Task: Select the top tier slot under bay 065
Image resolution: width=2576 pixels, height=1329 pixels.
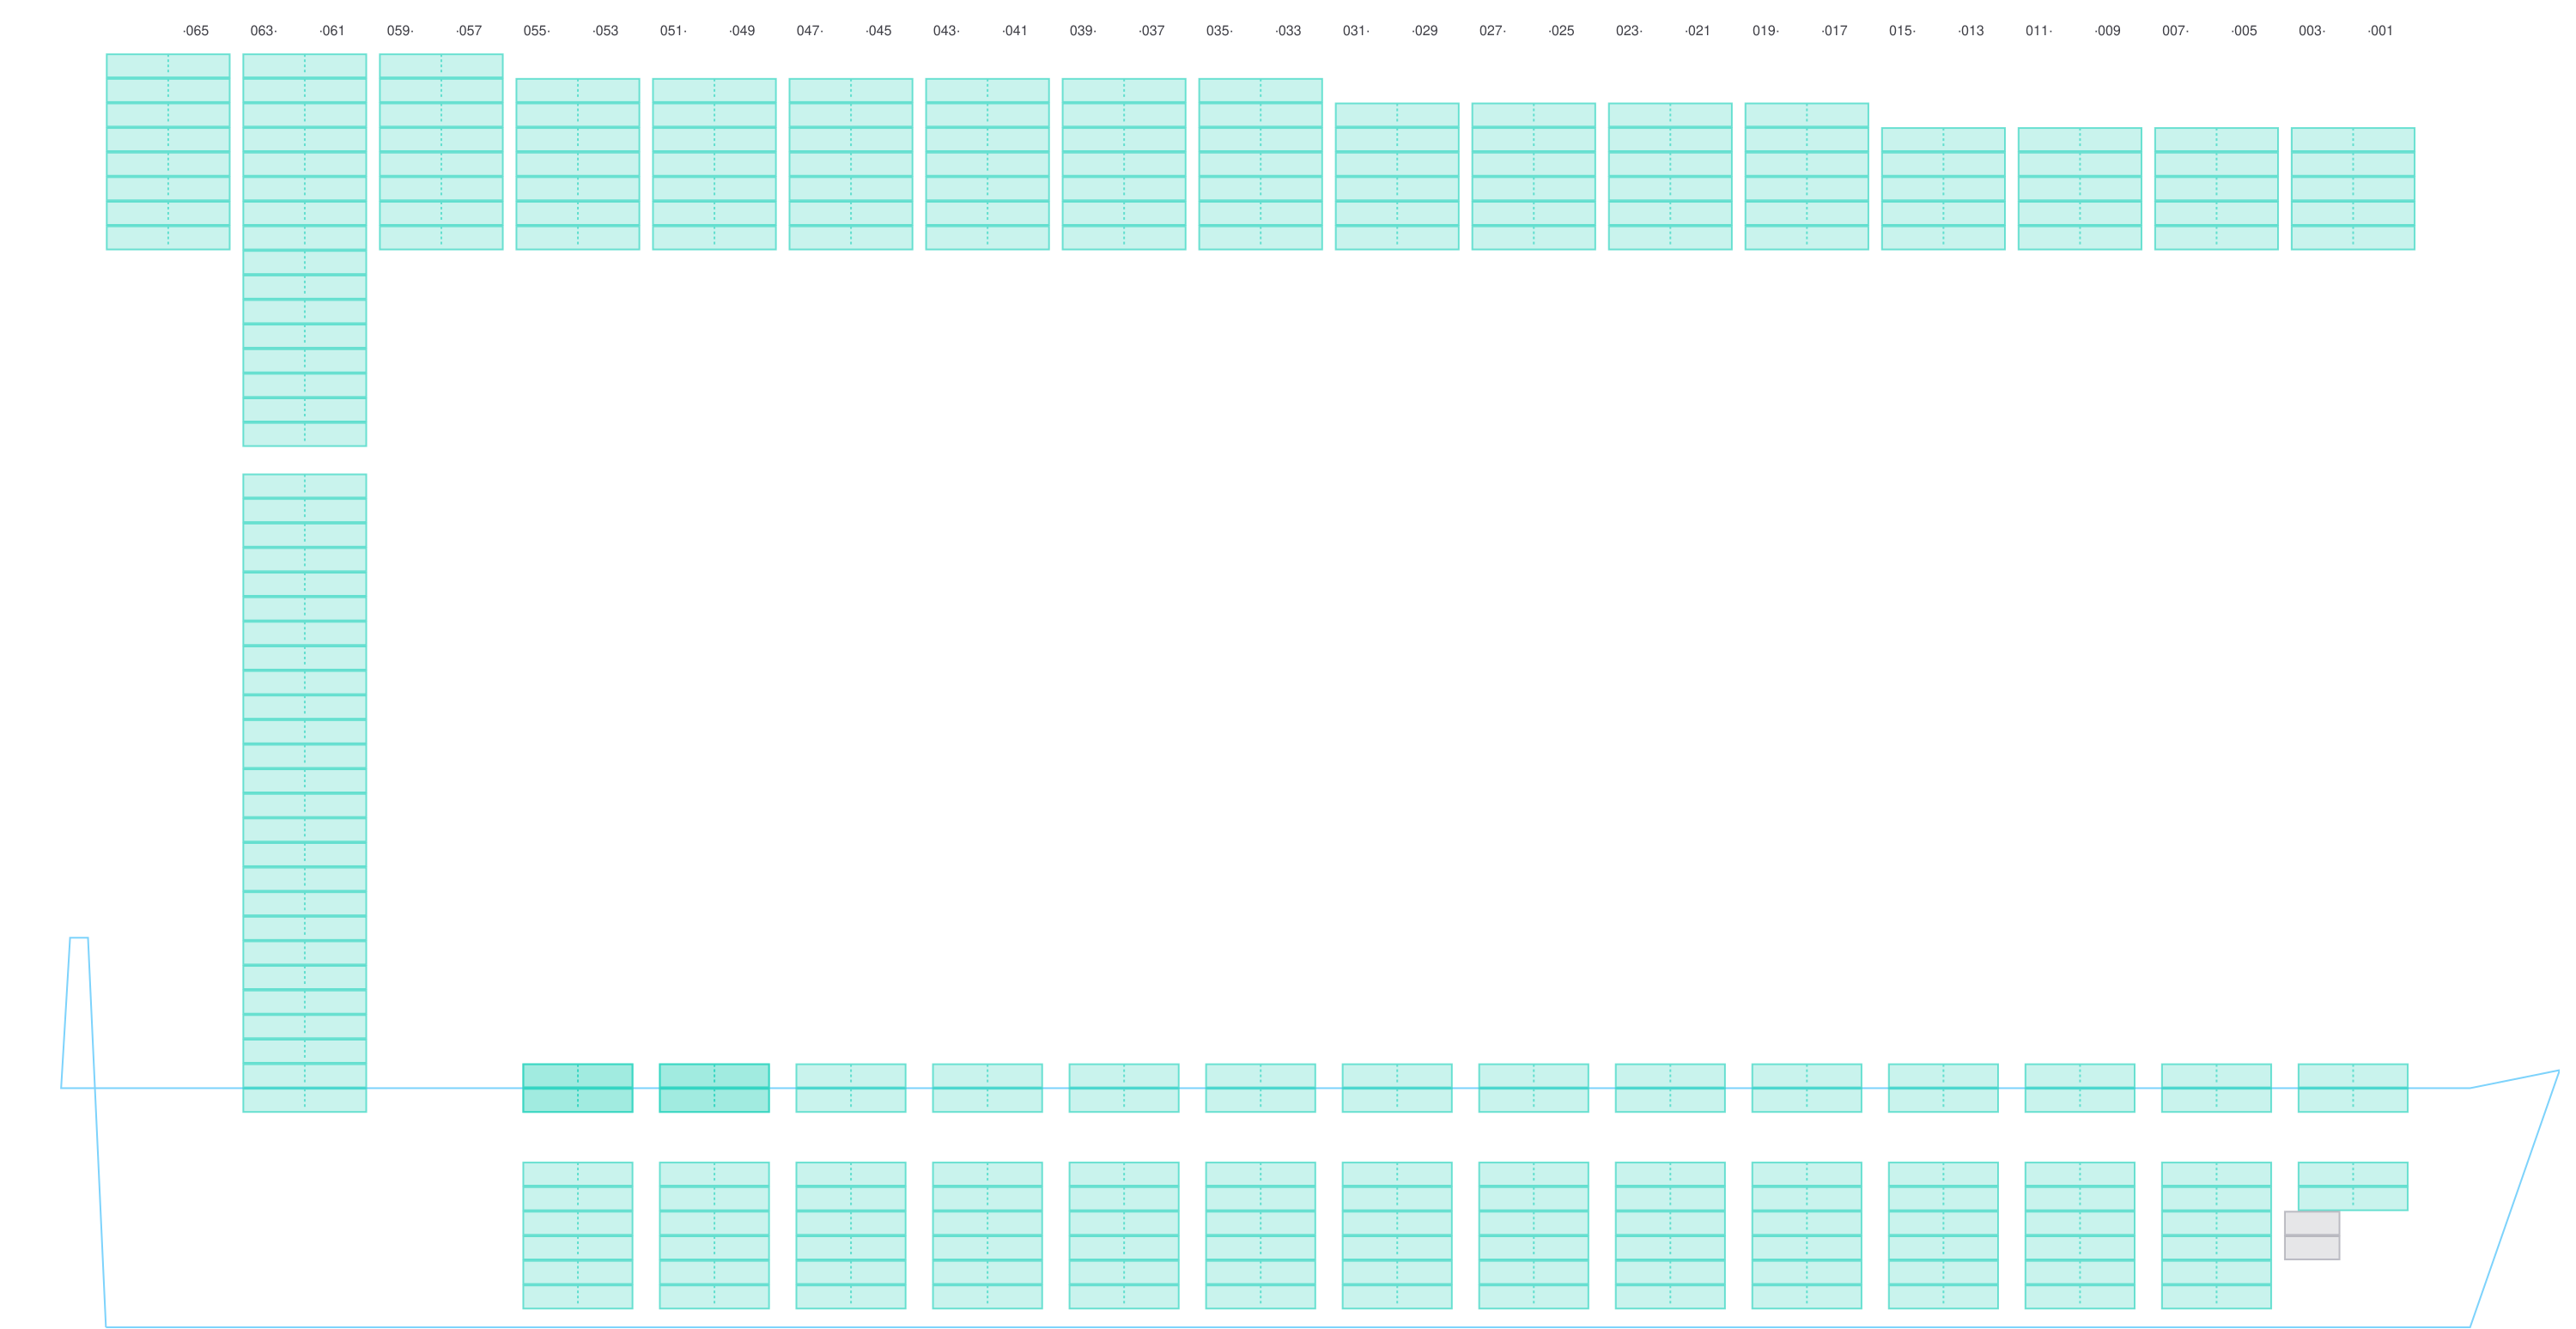Action: (168, 66)
